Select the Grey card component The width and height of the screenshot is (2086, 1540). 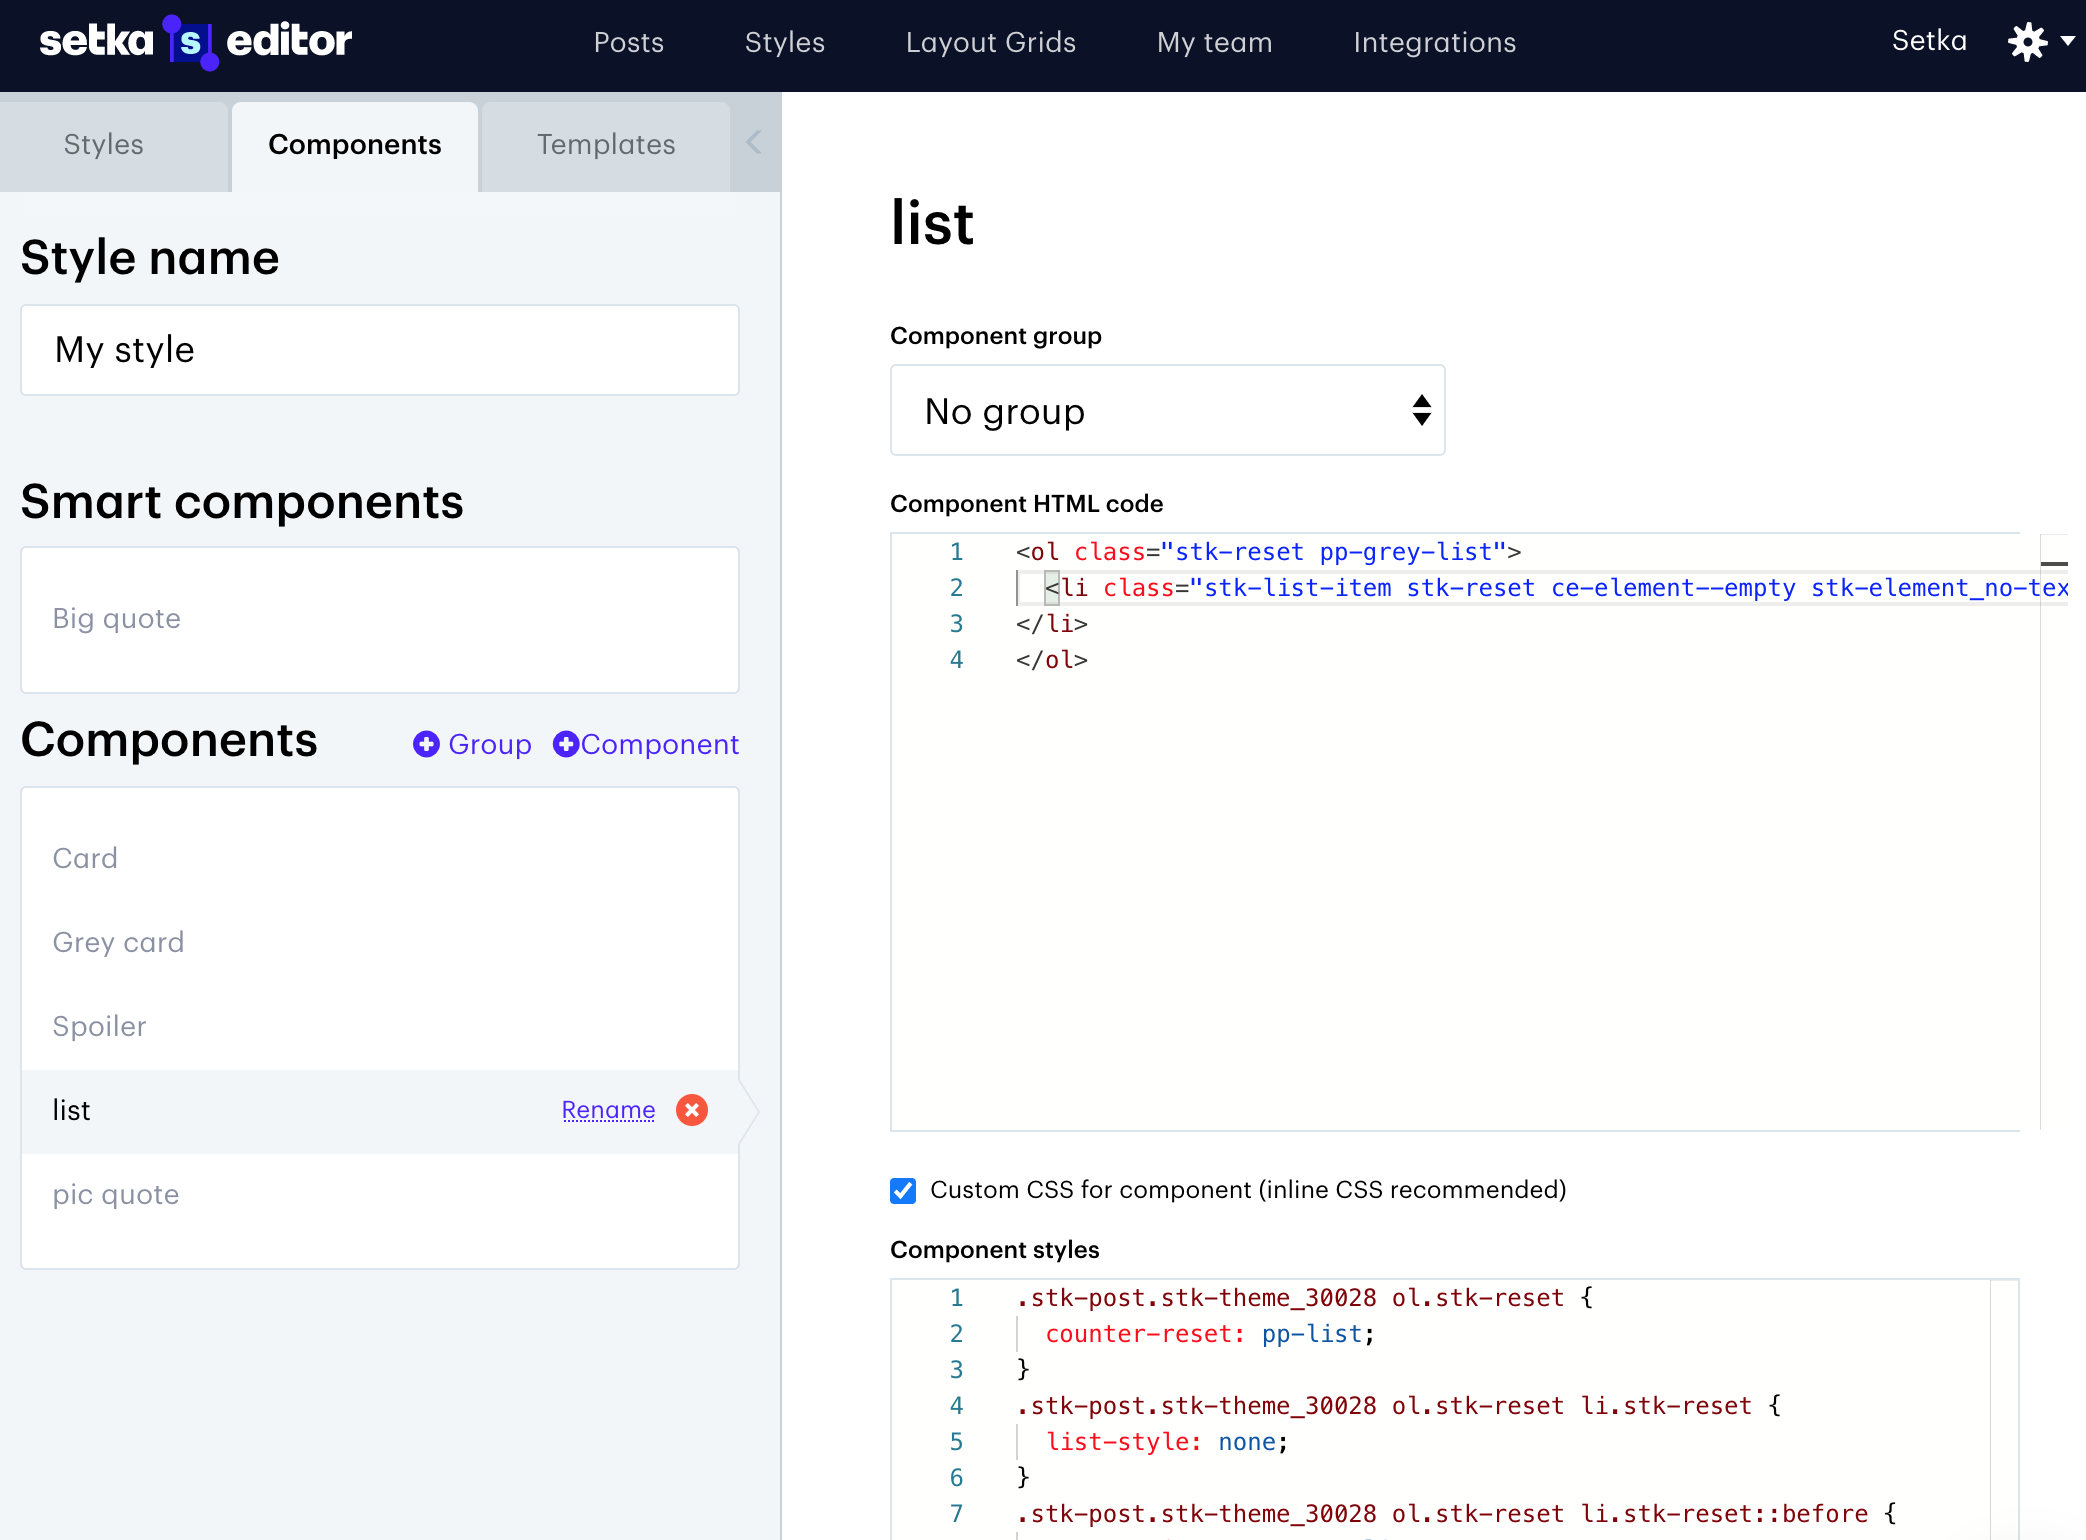(118, 942)
